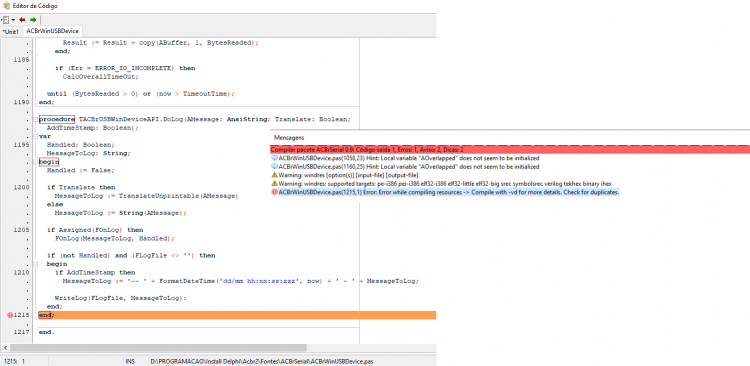This screenshot has height=366, width=750.
Task: Open the jump history dropdown arrow
Action: click(13, 20)
